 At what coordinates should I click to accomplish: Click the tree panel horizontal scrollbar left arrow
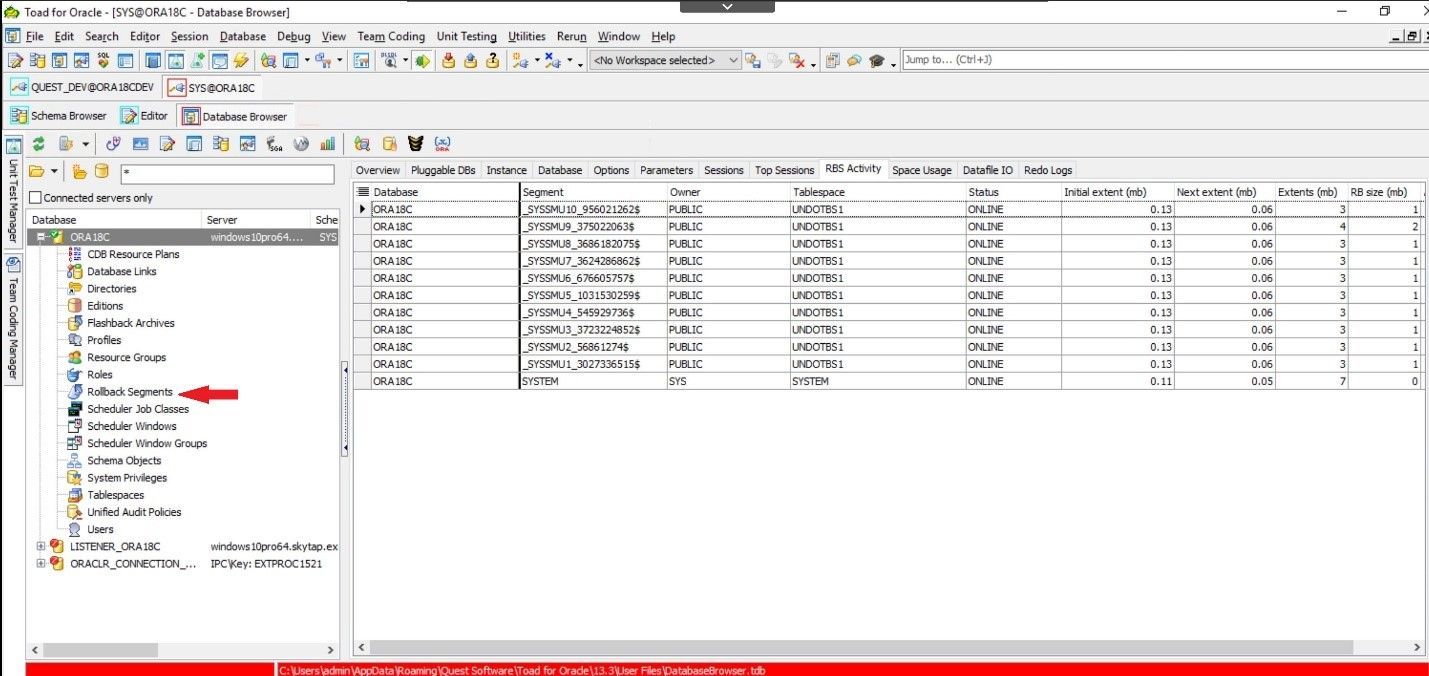coord(36,650)
